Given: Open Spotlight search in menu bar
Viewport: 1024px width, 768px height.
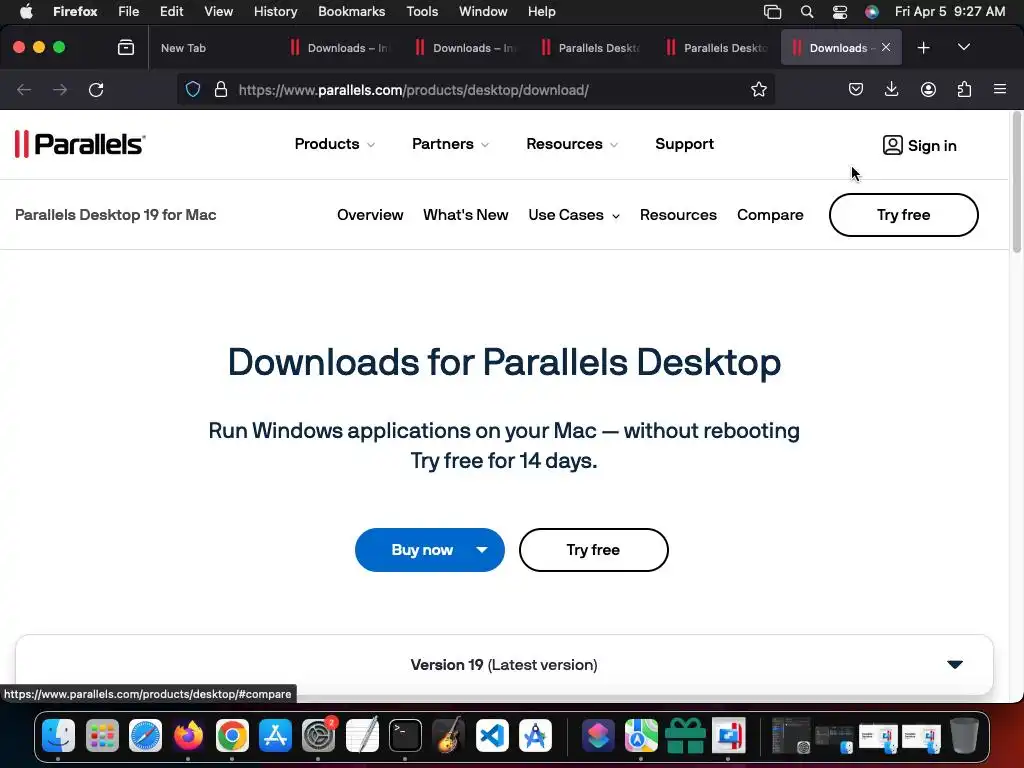Looking at the screenshot, I should point(807,12).
